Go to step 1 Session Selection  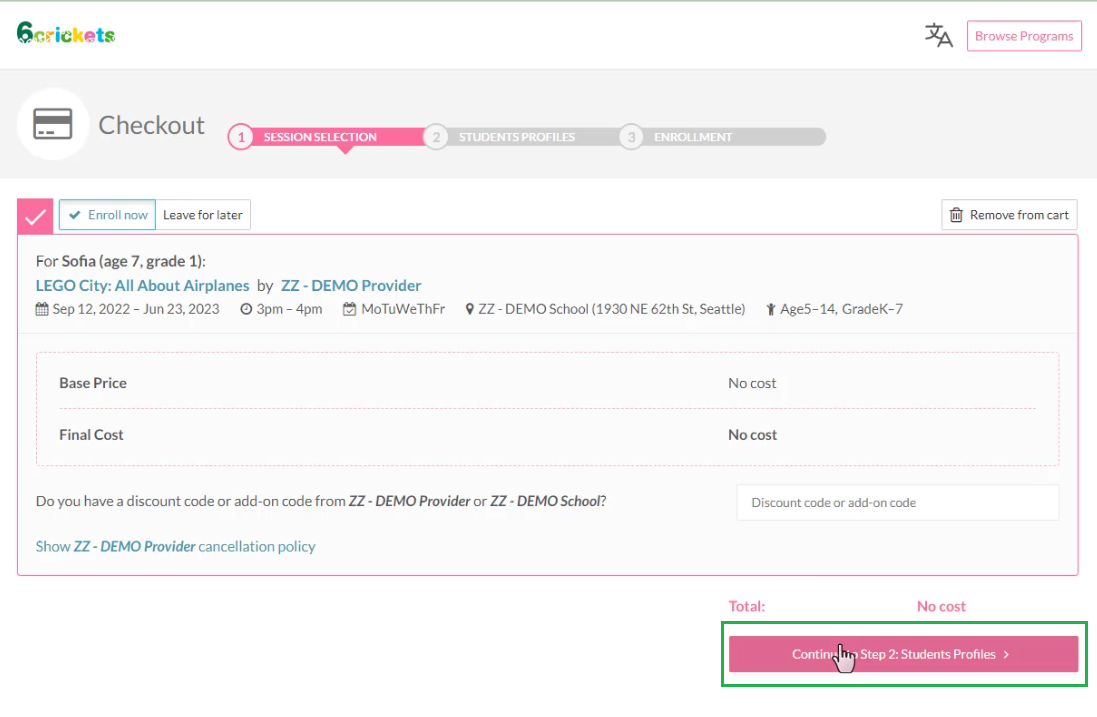pos(319,137)
